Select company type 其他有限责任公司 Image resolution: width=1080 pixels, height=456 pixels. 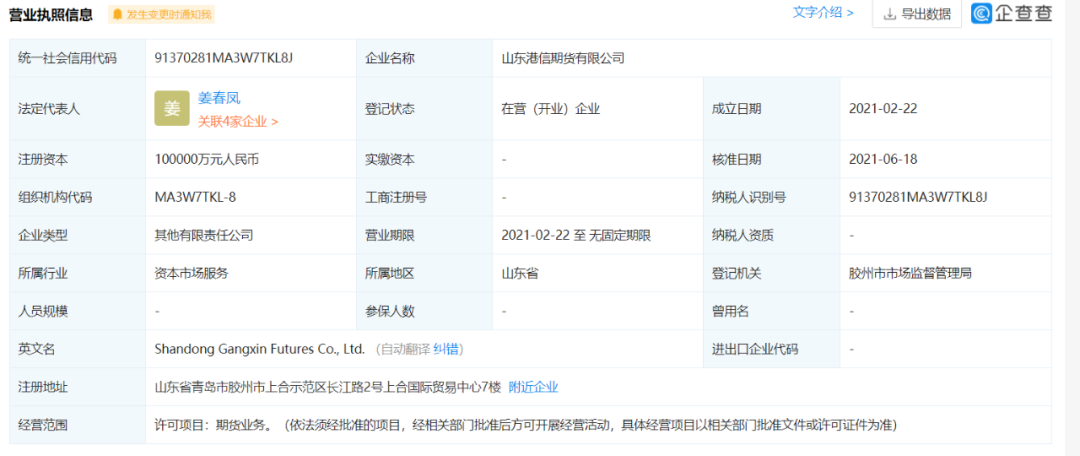[x=204, y=235]
